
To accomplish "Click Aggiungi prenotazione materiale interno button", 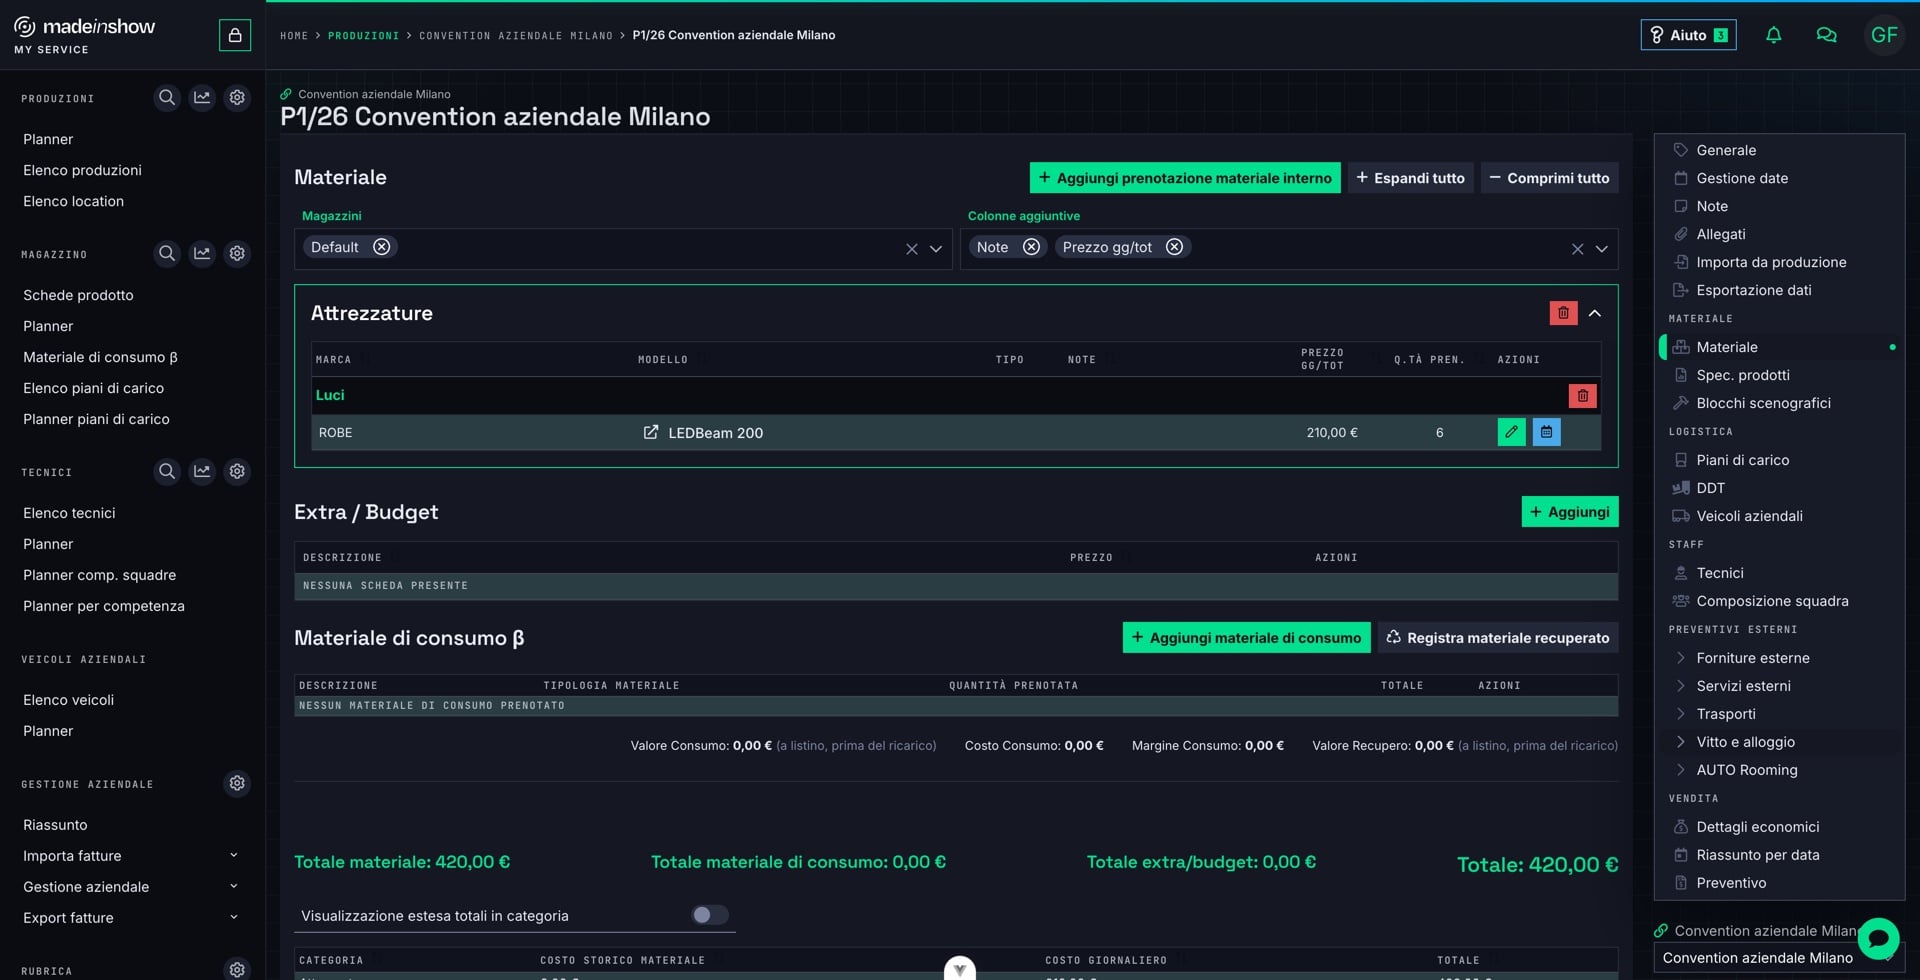I will click(1185, 178).
